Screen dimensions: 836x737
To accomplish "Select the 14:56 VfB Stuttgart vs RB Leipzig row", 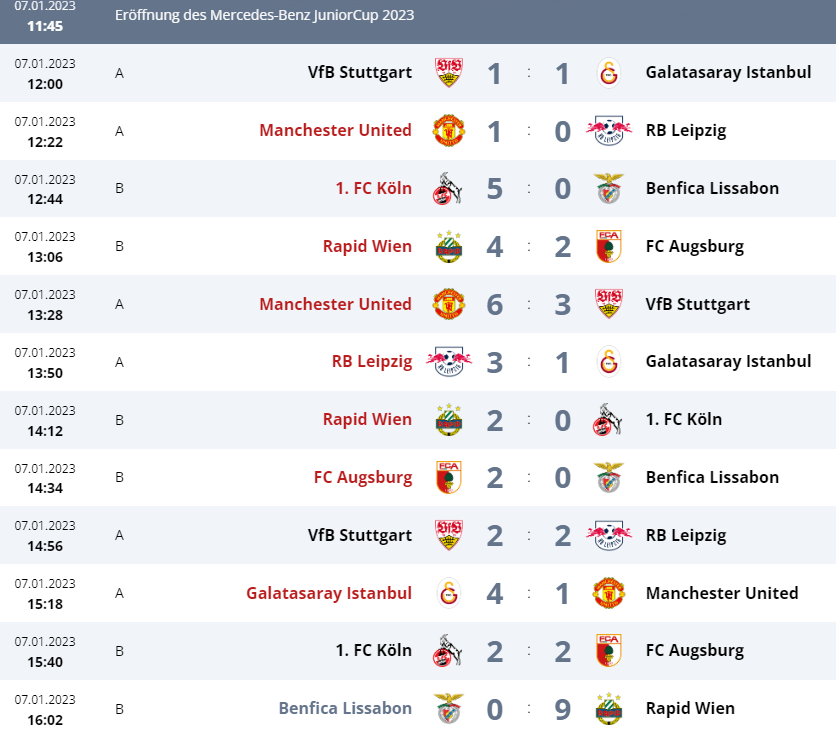I will (418, 535).
